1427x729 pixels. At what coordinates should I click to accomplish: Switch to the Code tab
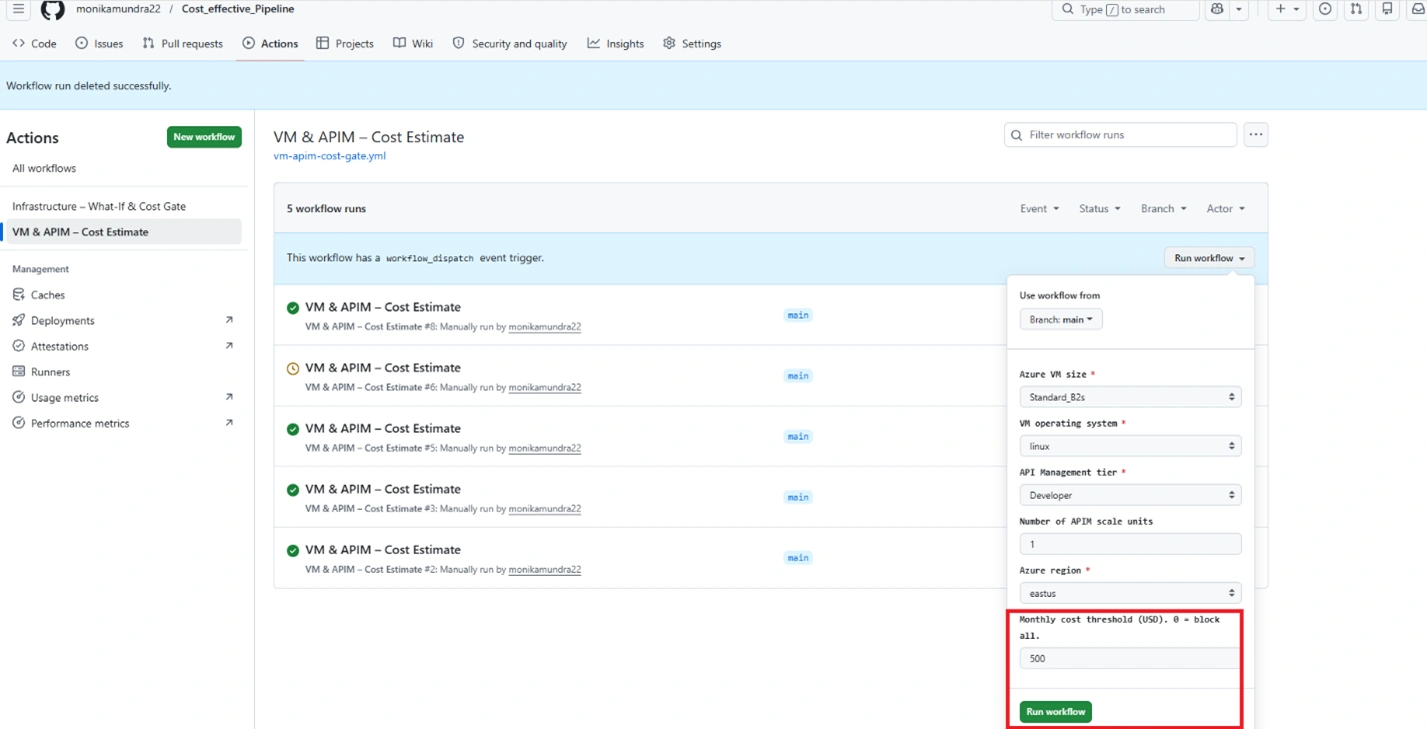(x=34, y=44)
